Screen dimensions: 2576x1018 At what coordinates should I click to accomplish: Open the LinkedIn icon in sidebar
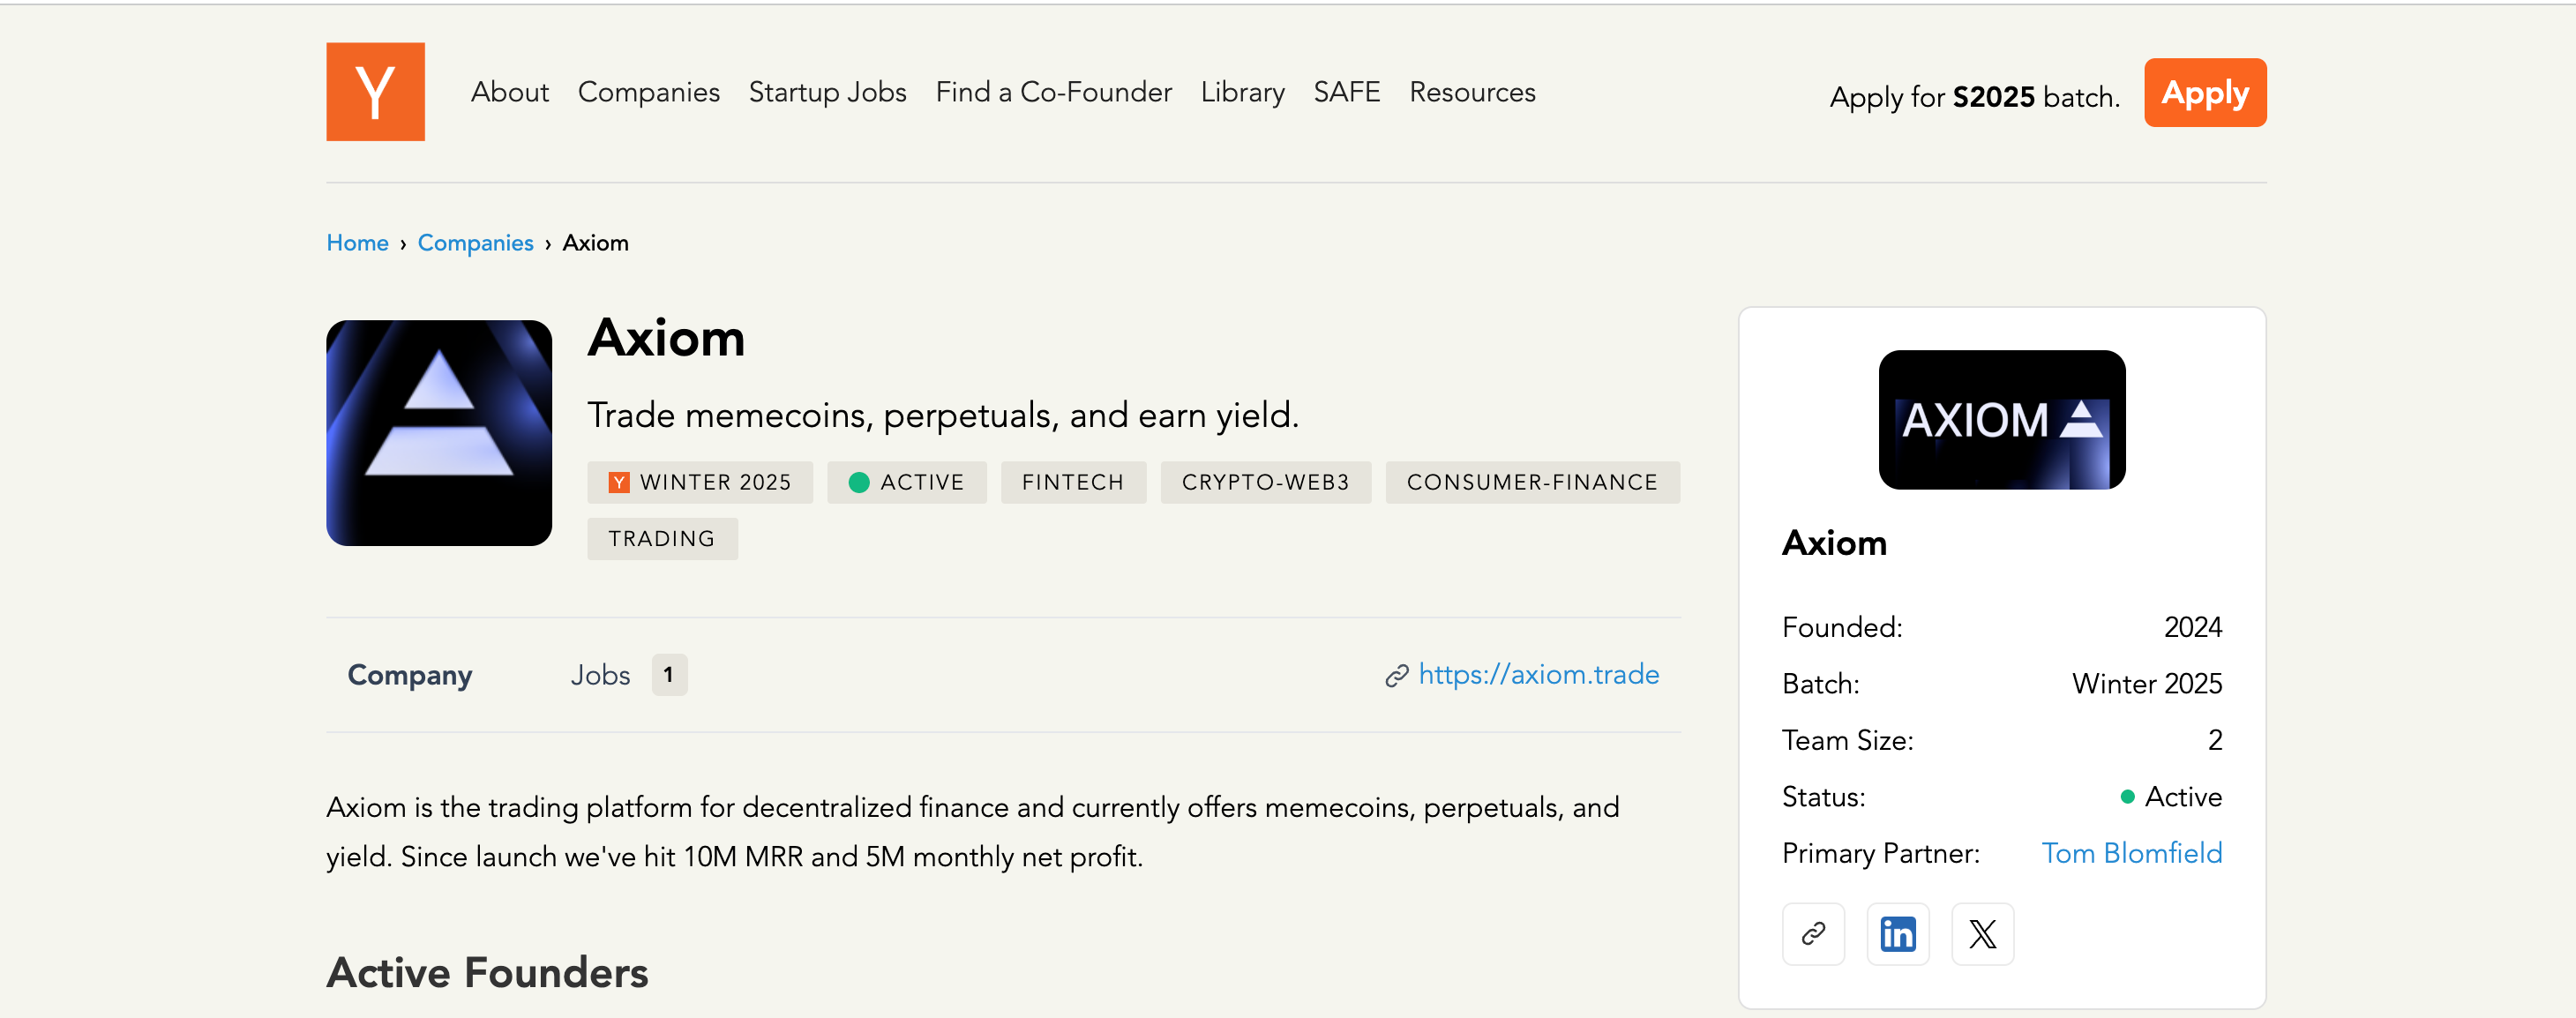(1897, 934)
